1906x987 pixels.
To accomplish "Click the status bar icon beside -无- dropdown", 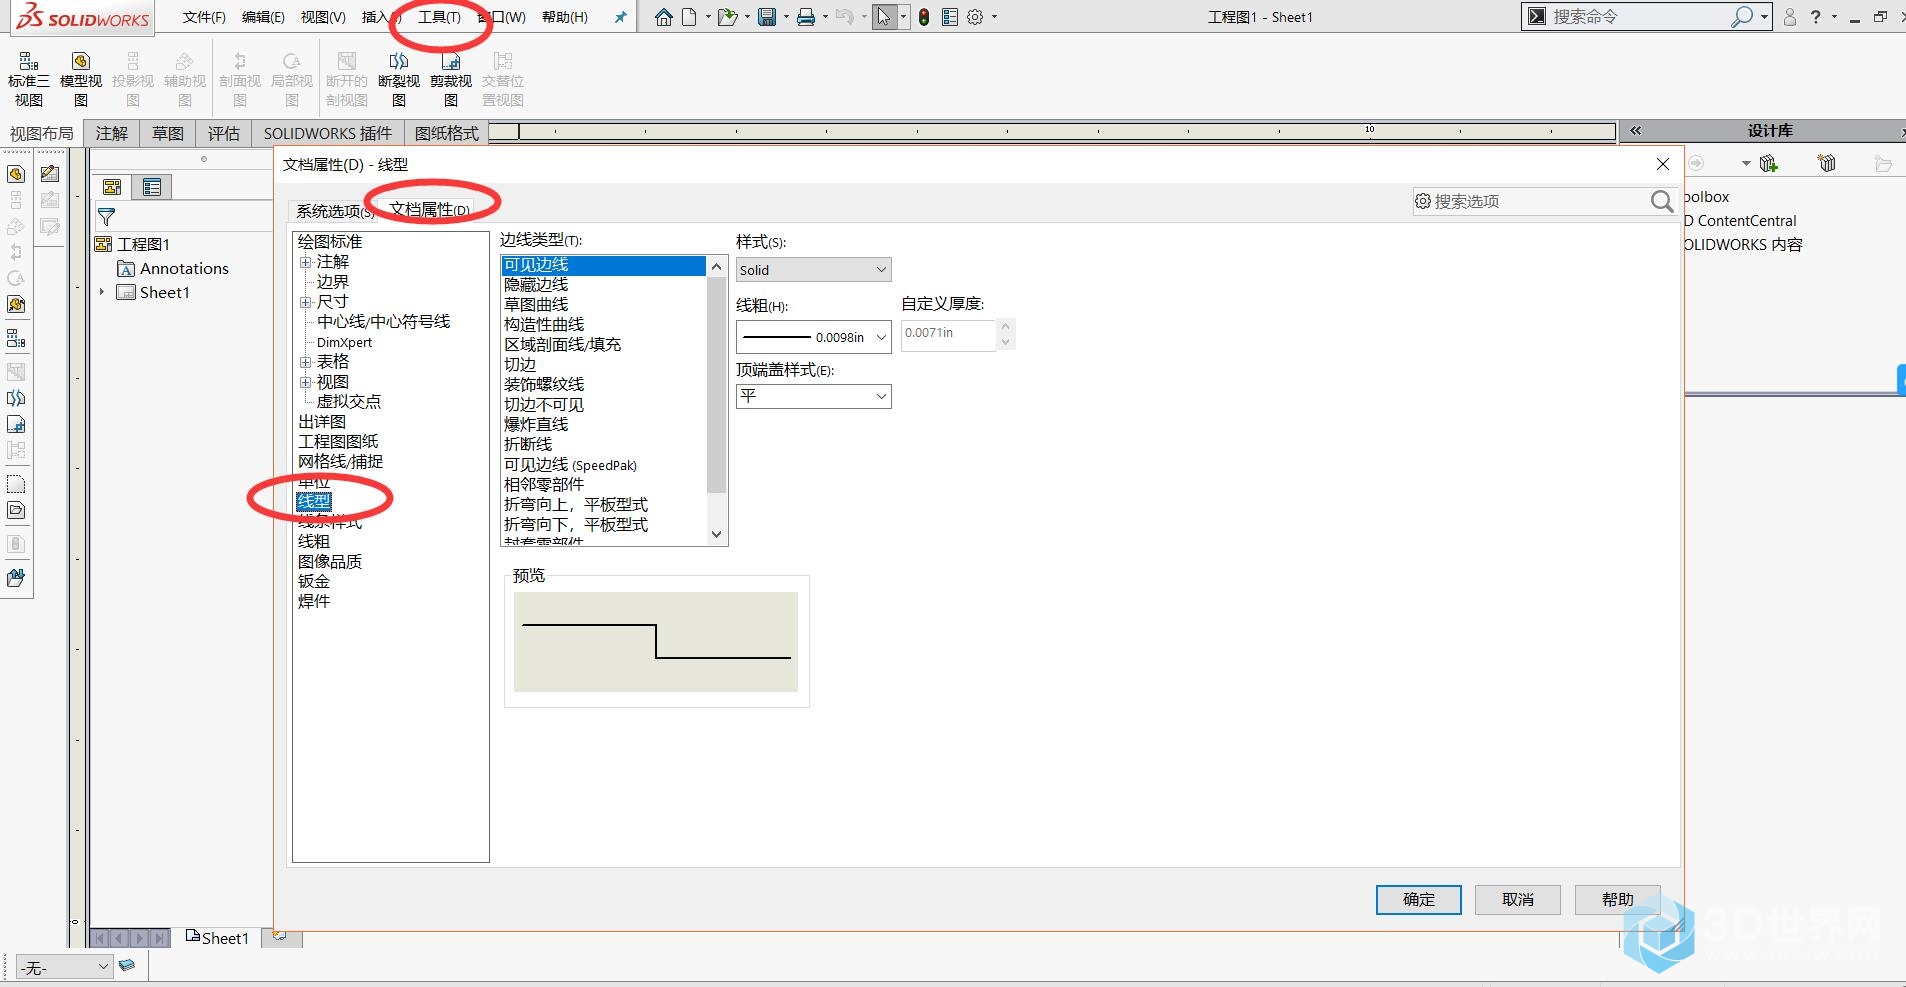I will [127, 965].
